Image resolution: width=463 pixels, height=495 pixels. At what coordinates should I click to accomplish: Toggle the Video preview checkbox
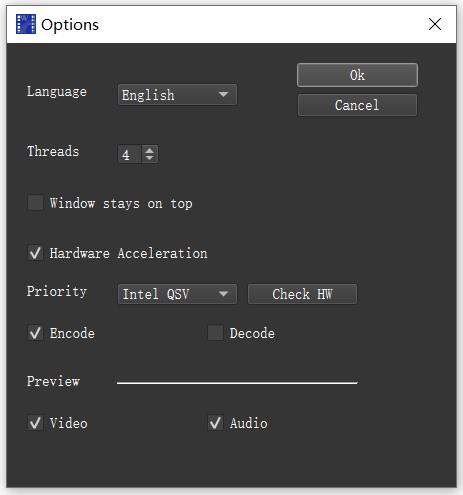[x=35, y=423]
